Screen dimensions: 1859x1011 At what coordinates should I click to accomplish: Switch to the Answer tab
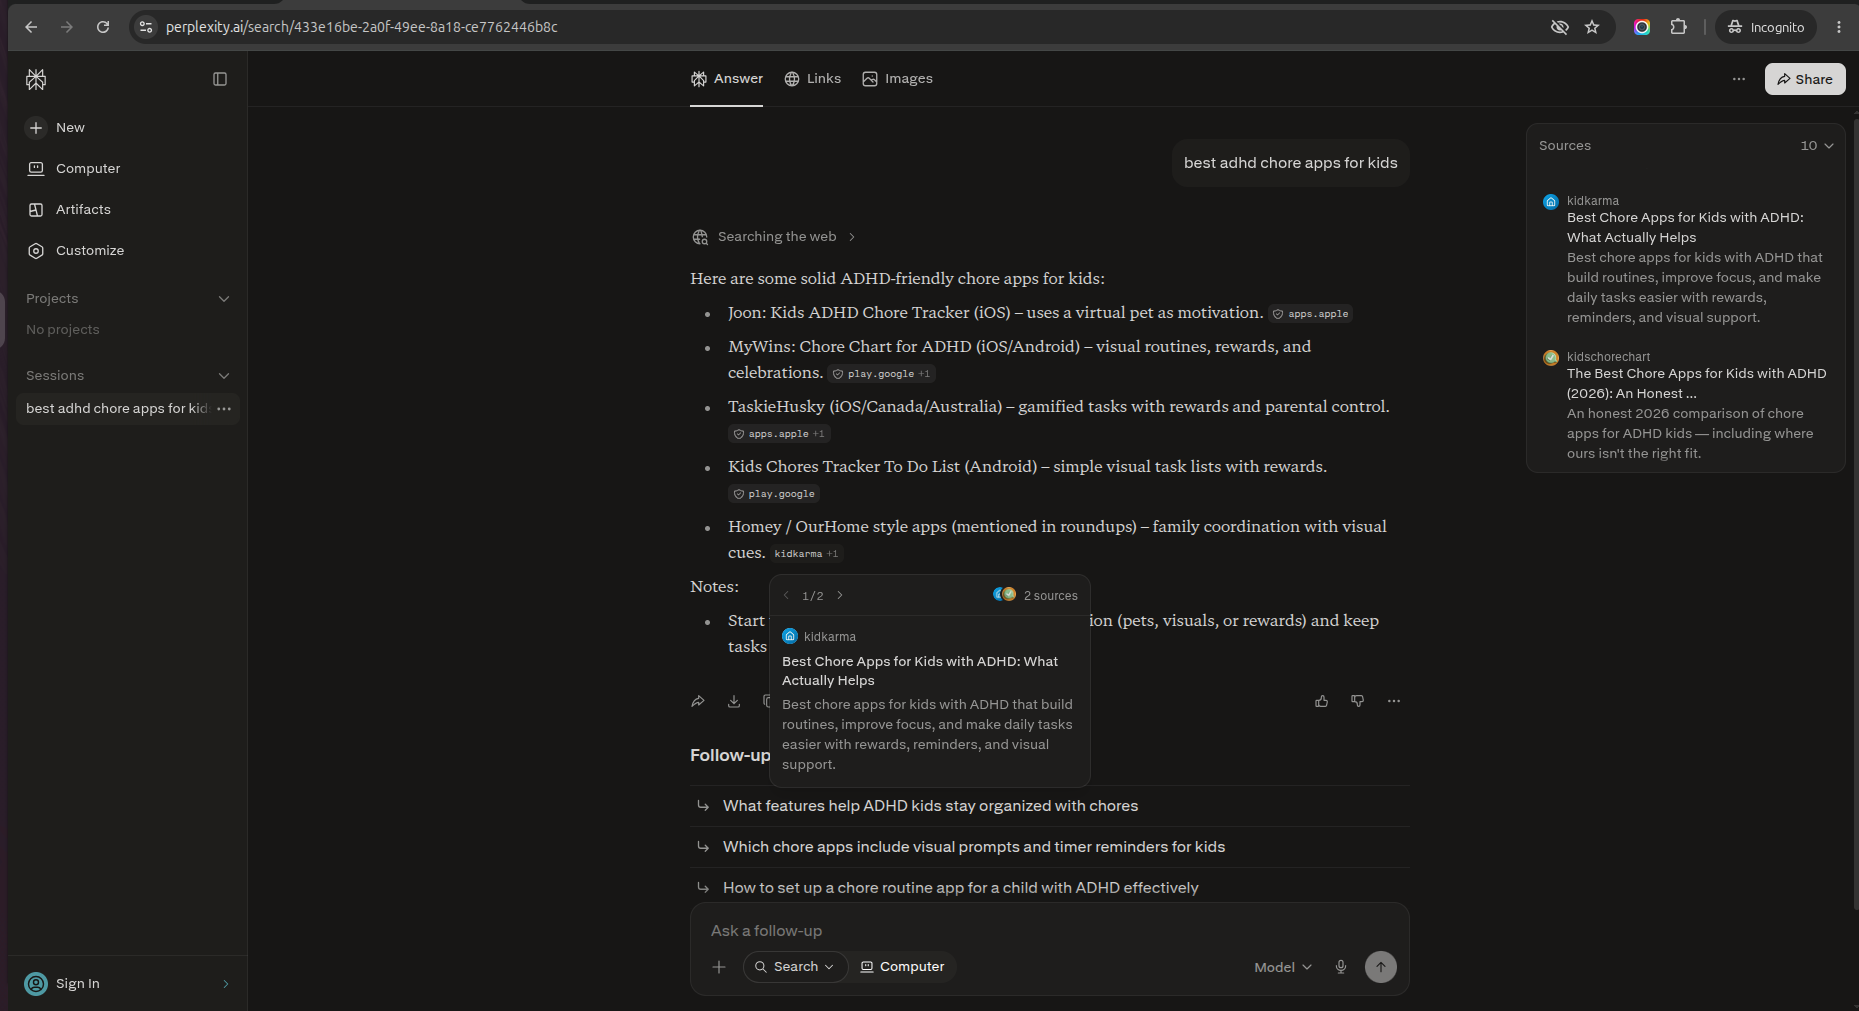[x=727, y=79]
